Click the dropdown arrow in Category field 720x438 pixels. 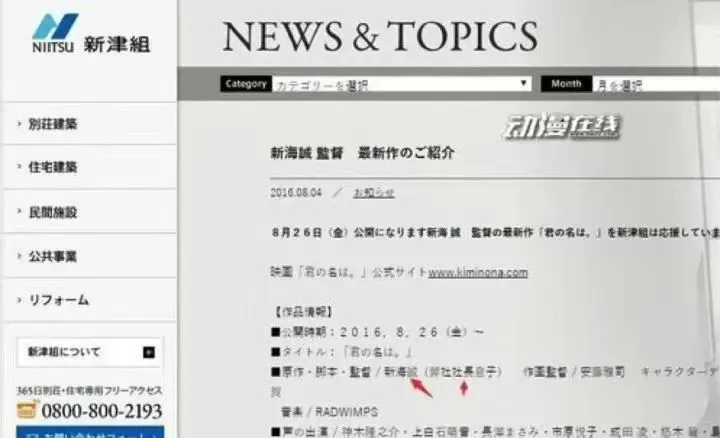523,84
